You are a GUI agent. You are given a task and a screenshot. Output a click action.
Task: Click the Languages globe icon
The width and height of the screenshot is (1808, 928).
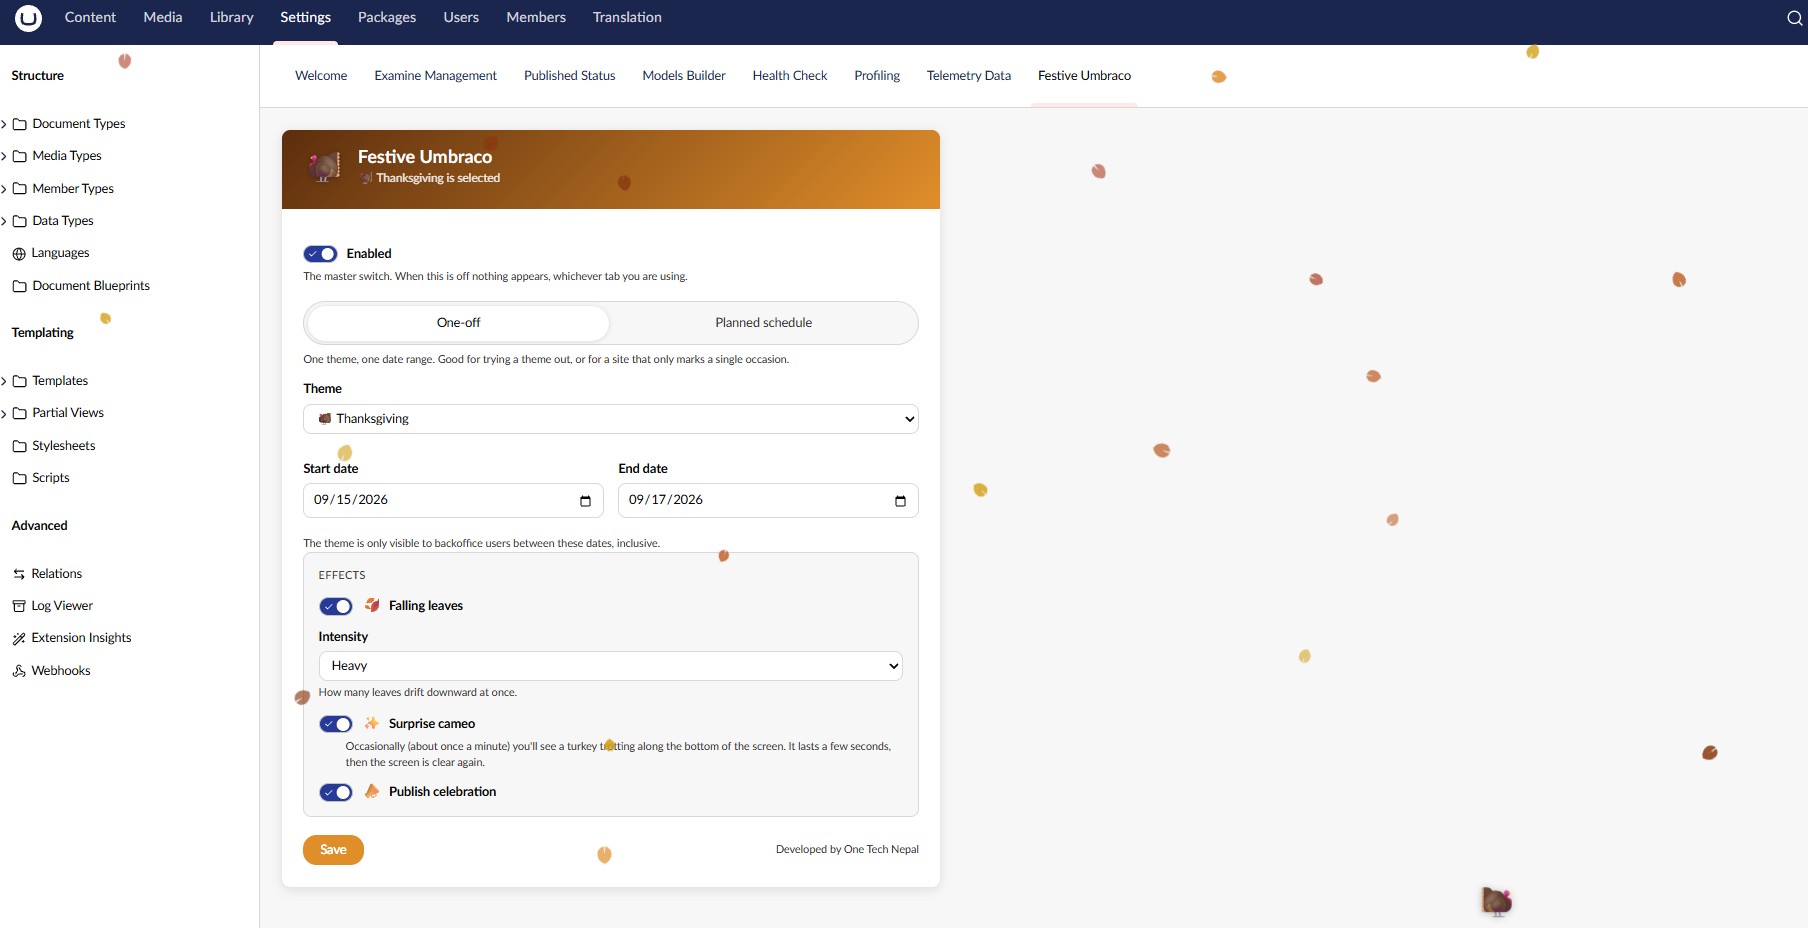click(19, 254)
